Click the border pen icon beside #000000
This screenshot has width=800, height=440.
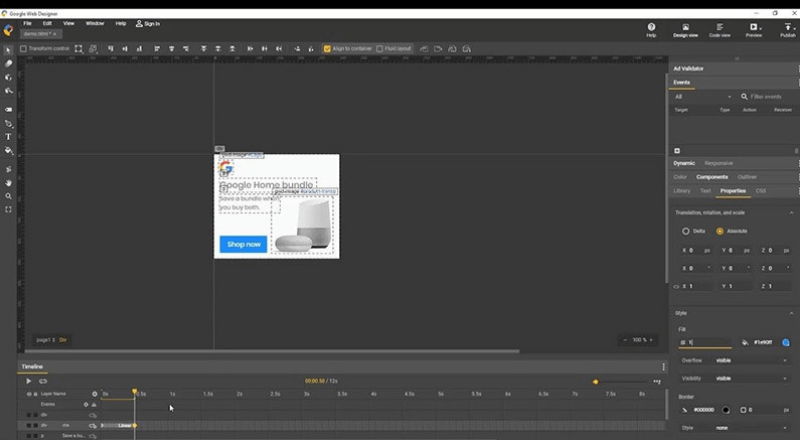click(x=685, y=410)
